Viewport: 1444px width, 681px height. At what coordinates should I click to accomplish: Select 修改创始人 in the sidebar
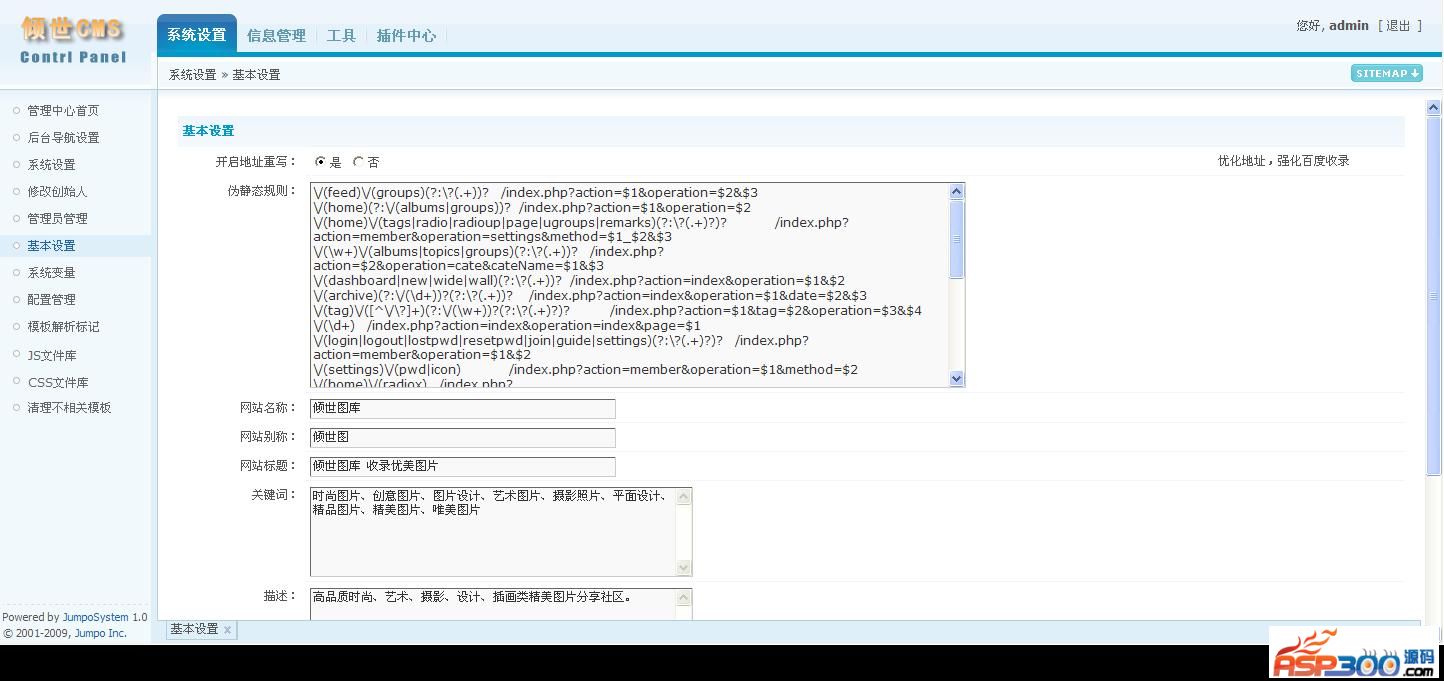tap(57, 192)
